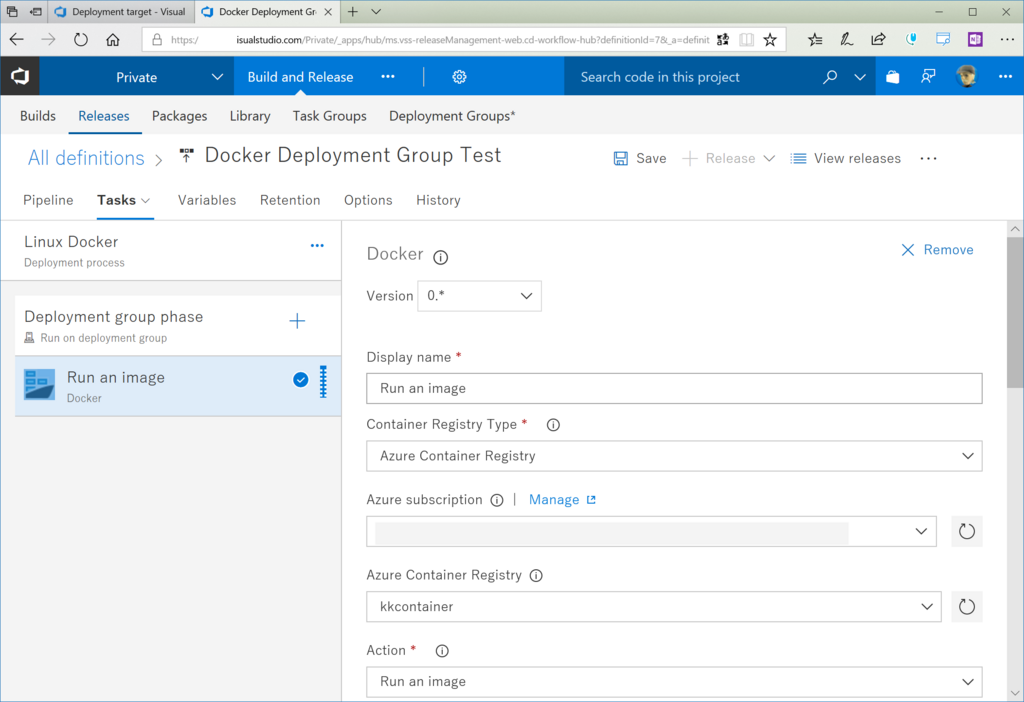The height and width of the screenshot is (702, 1024).
Task: Open the shopping bag marketplace icon
Action: pyautogui.click(x=892, y=77)
